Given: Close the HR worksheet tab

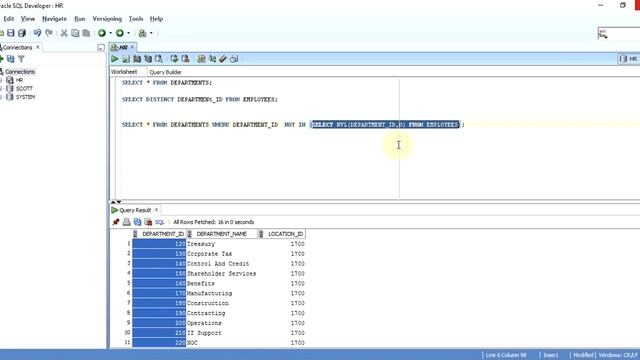Looking at the screenshot, I should coord(132,47).
